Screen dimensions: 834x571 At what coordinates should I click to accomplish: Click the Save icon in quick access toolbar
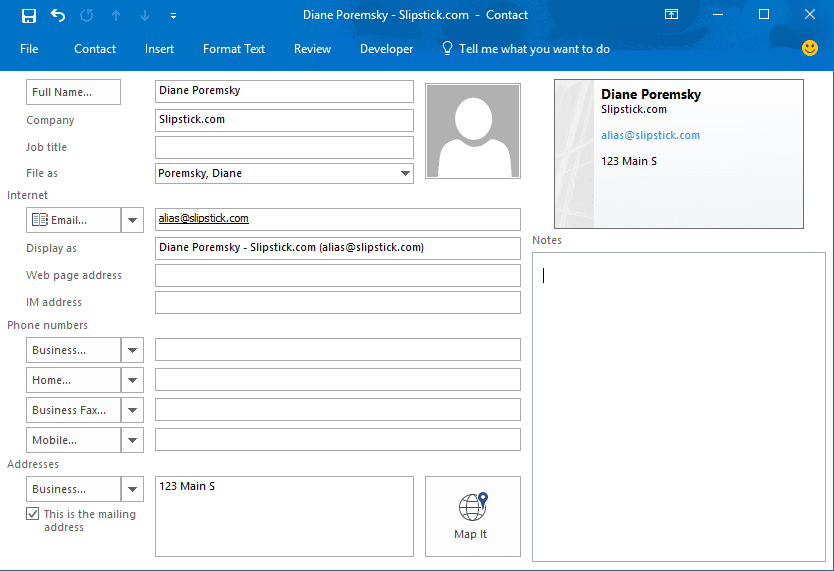pyautogui.click(x=29, y=15)
